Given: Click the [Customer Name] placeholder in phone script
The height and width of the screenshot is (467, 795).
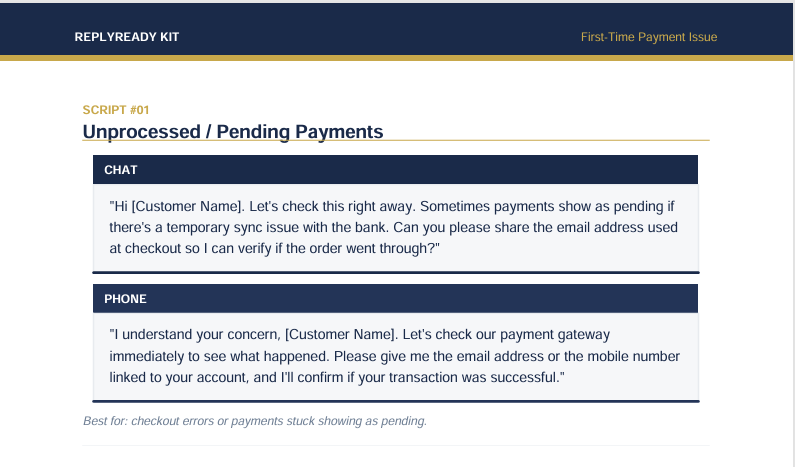Looking at the screenshot, I should (342, 335).
